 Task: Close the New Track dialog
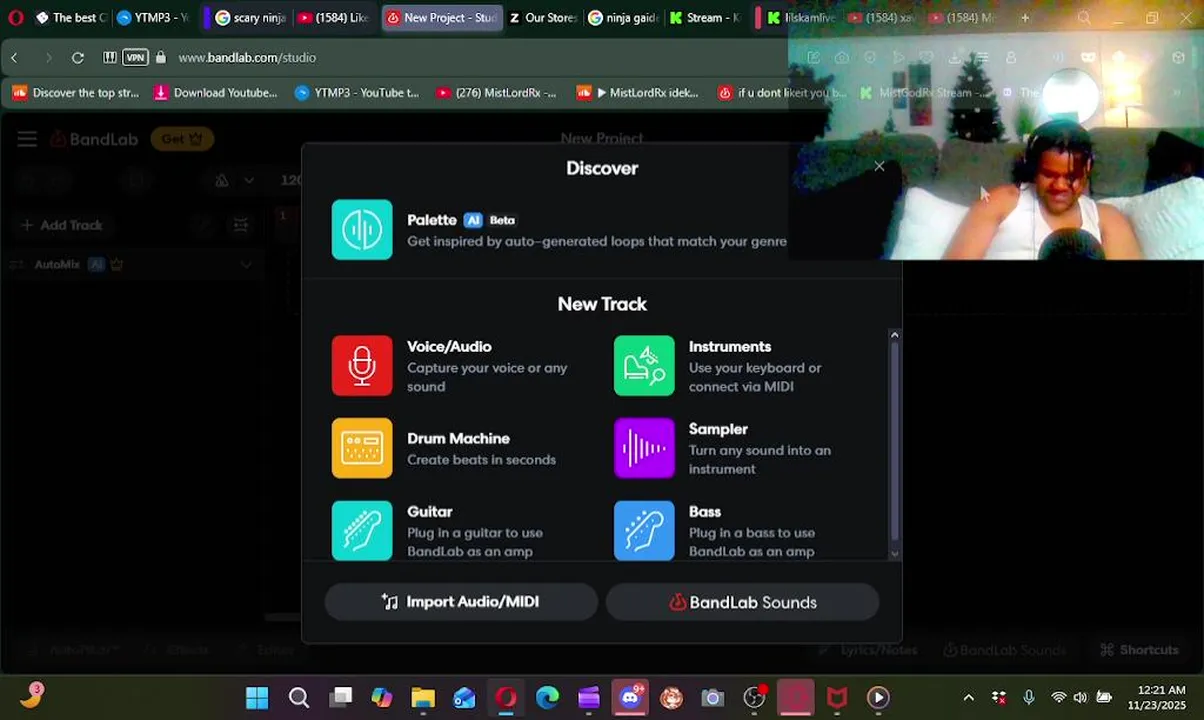(879, 166)
